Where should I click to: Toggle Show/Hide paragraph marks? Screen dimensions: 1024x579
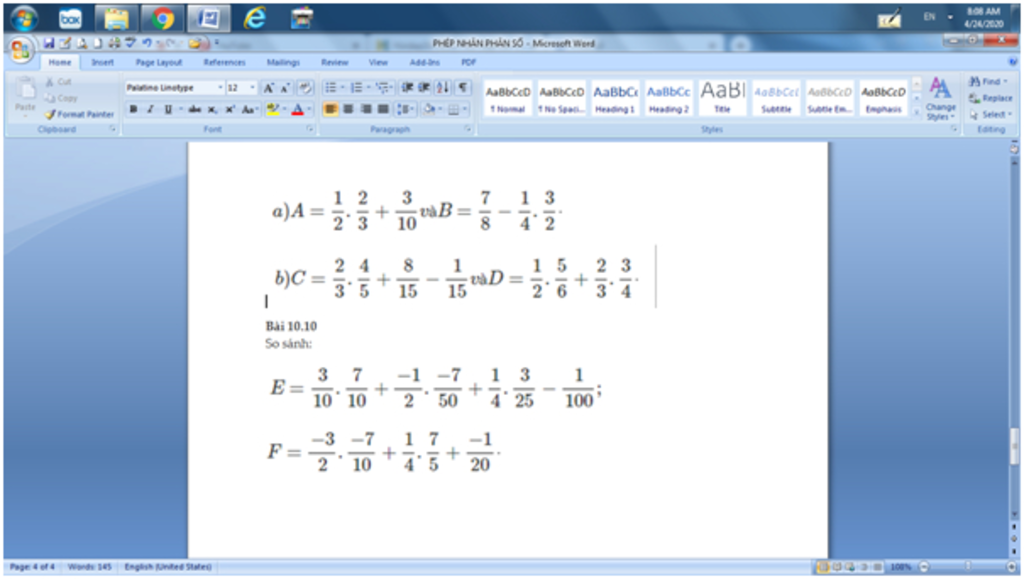click(462, 87)
